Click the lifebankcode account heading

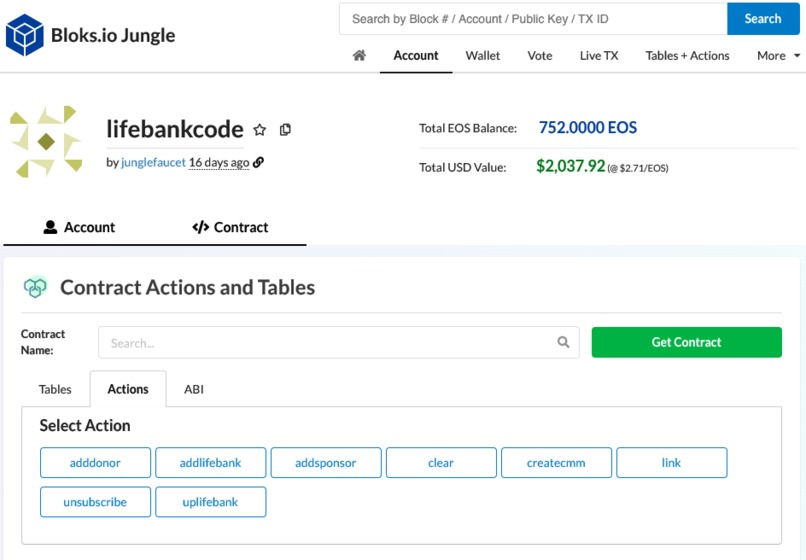coord(175,129)
